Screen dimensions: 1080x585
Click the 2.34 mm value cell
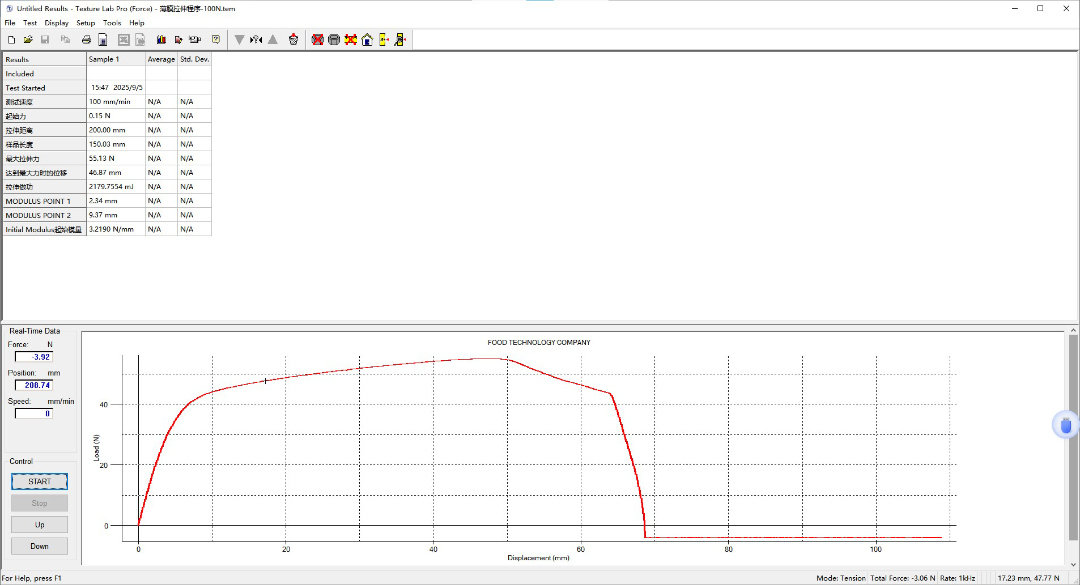tap(116, 201)
